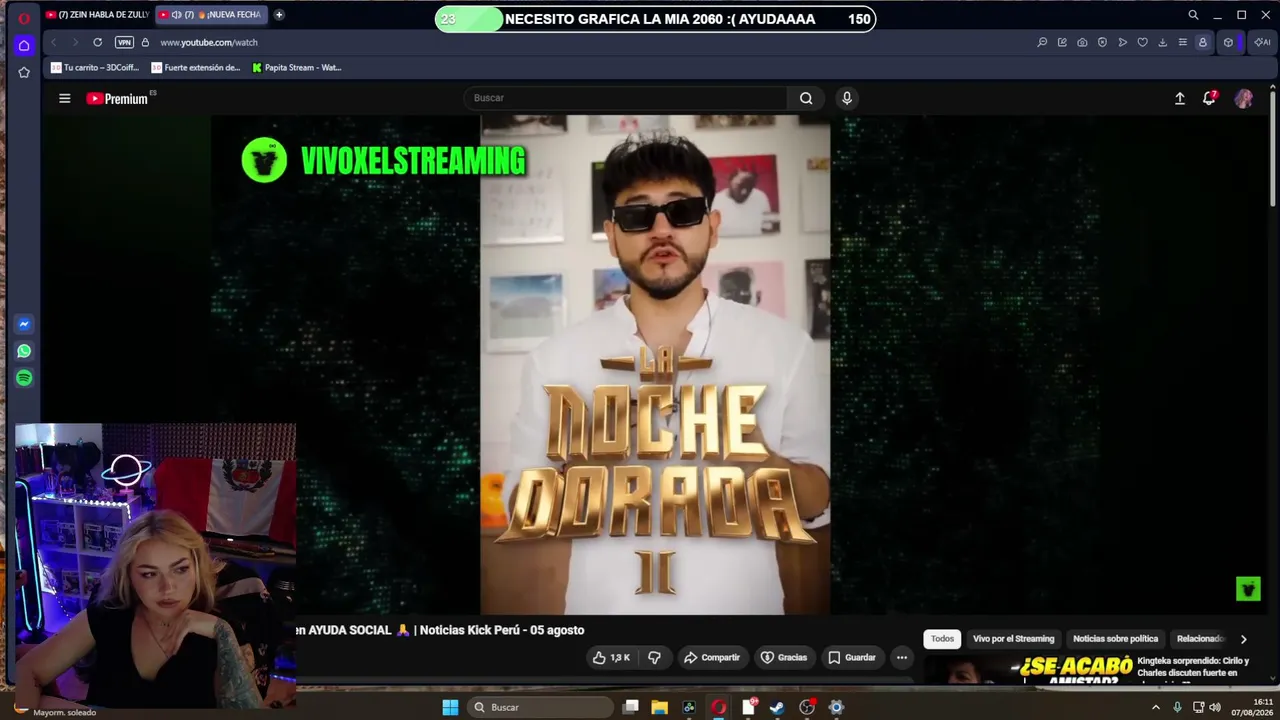1280x720 pixels.
Task: View site security lock info
Action: coord(145,42)
